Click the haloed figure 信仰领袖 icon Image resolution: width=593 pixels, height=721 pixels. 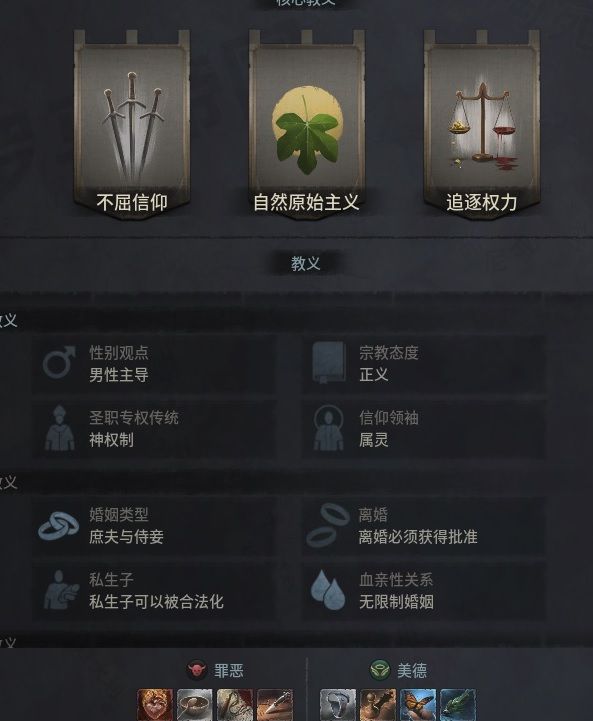pyautogui.click(x=328, y=428)
